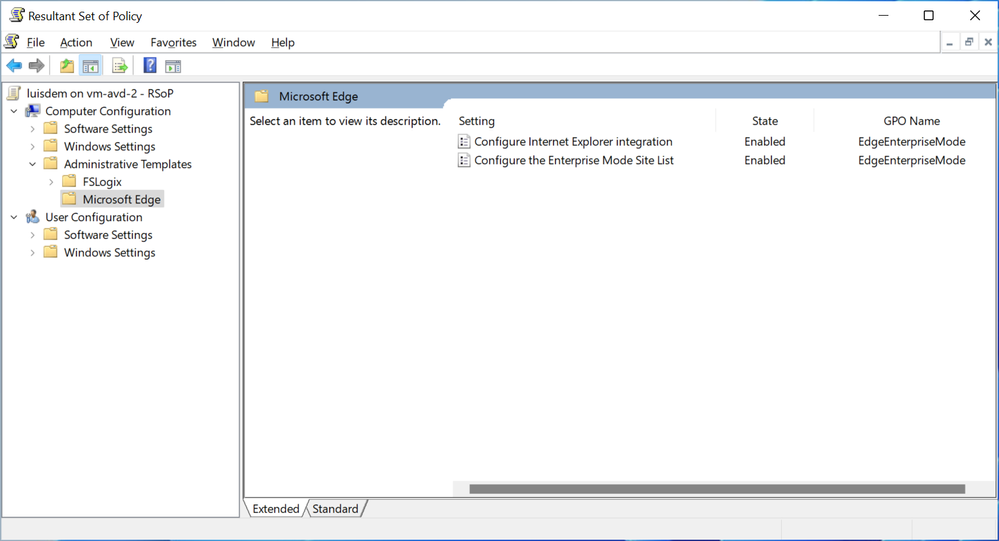Open the Favorites menu
The image size is (999, 541).
(x=173, y=42)
